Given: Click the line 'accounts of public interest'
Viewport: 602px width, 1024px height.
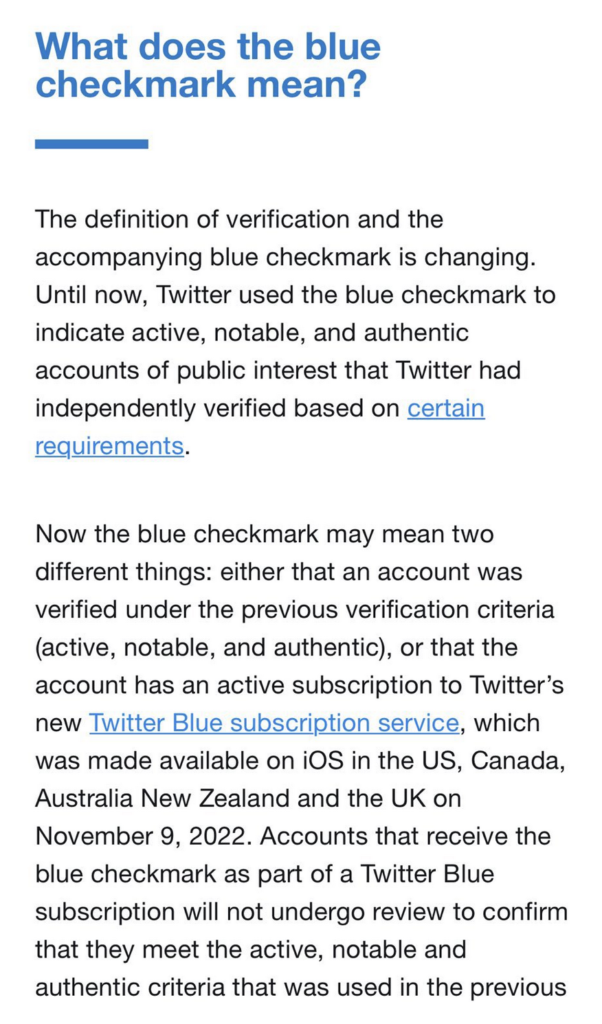Looking at the screenshot, I should click(x=277, y=370).
